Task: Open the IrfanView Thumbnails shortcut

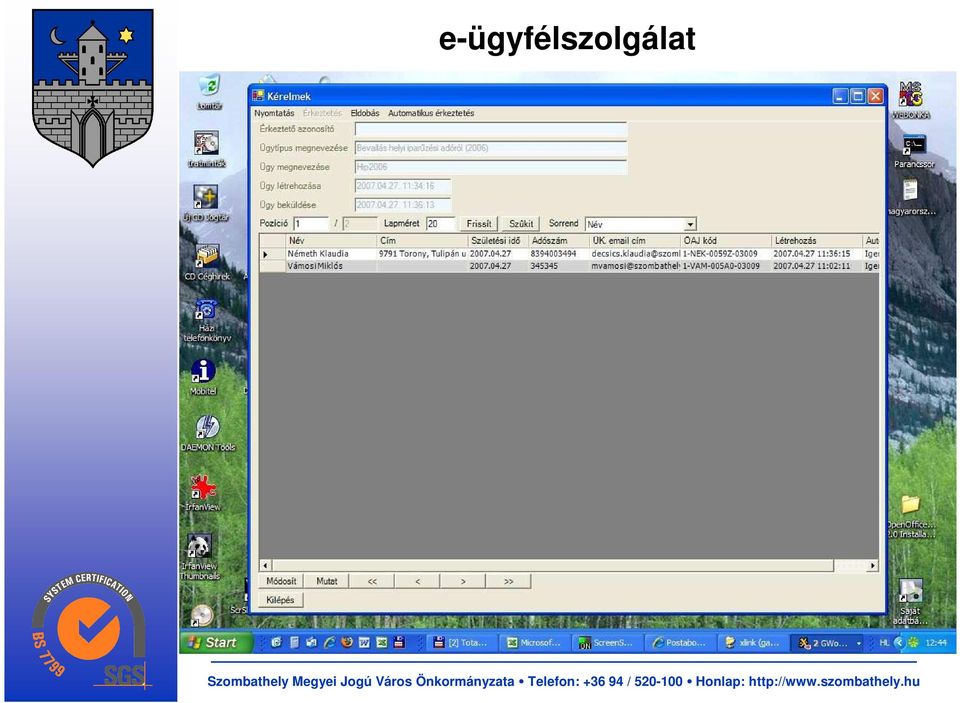Action: pos(200,557)
